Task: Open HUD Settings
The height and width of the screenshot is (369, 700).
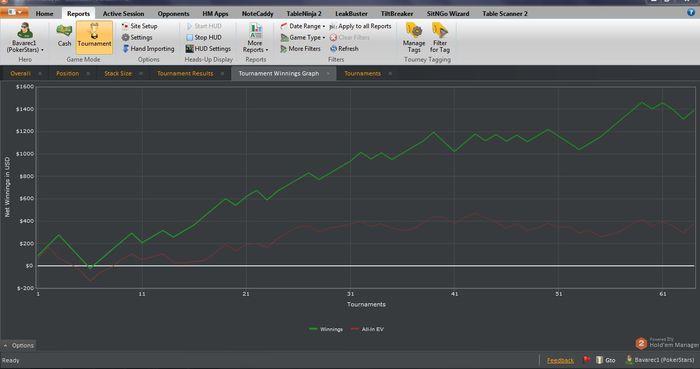Action: pyautogui.click(x=208, y=49)
